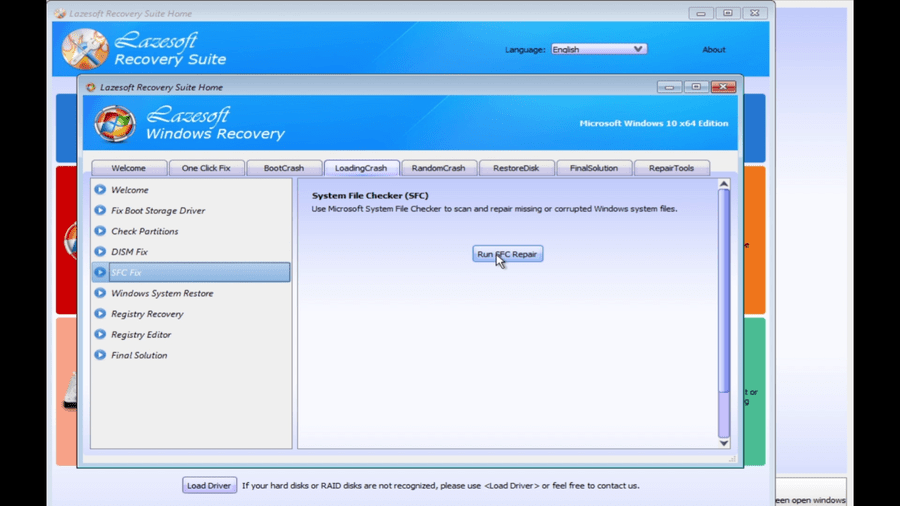Open Windows System Restore option

pos(191,293)
